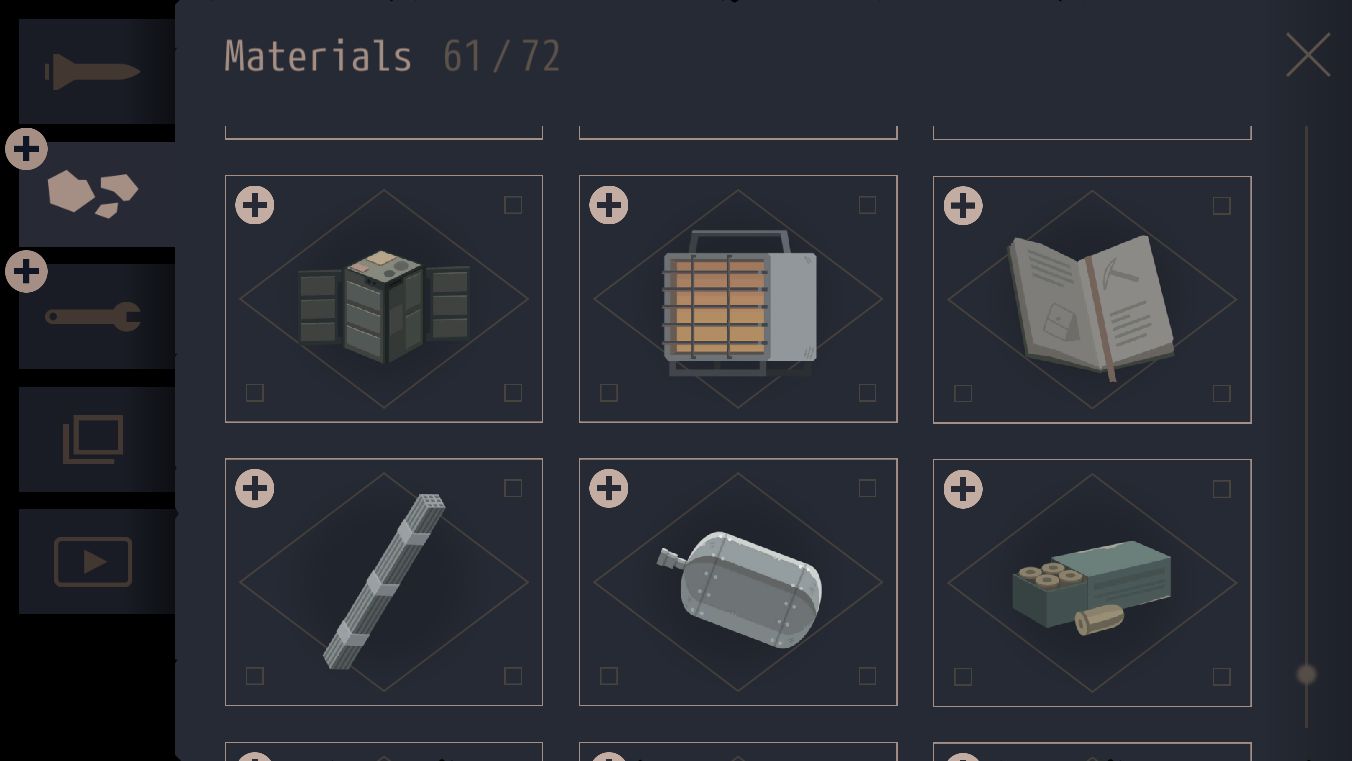Click plus badge above the rocks tab
1352x761 pixels.
[26, 150]
